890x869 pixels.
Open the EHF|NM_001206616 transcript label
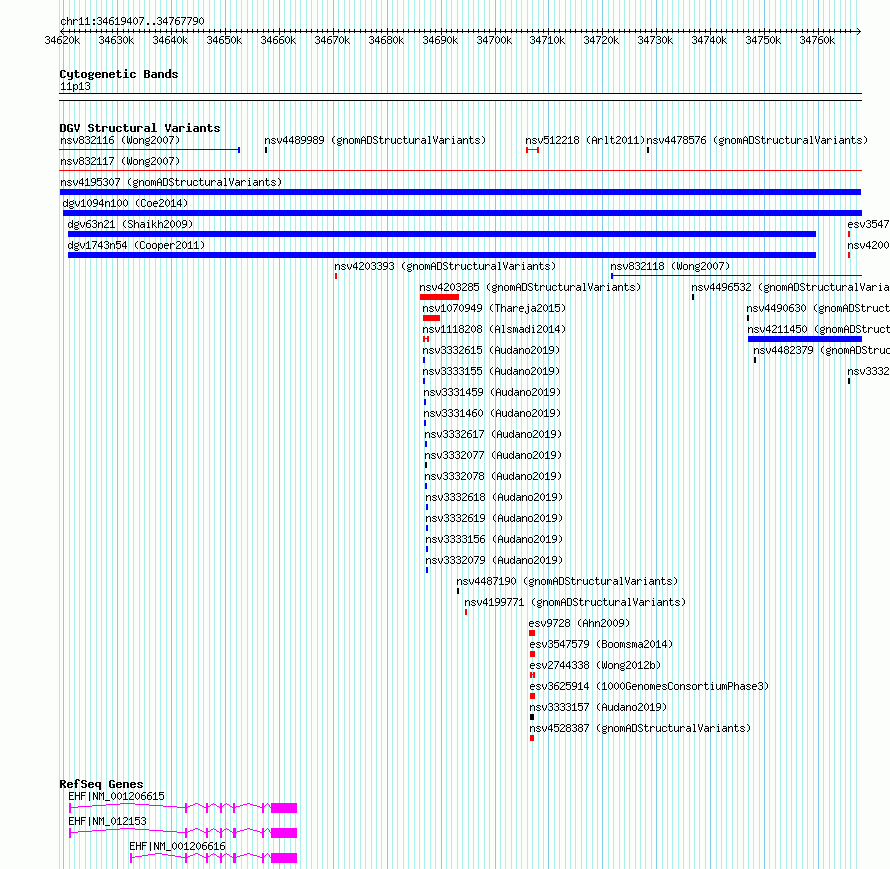[178, 846]
